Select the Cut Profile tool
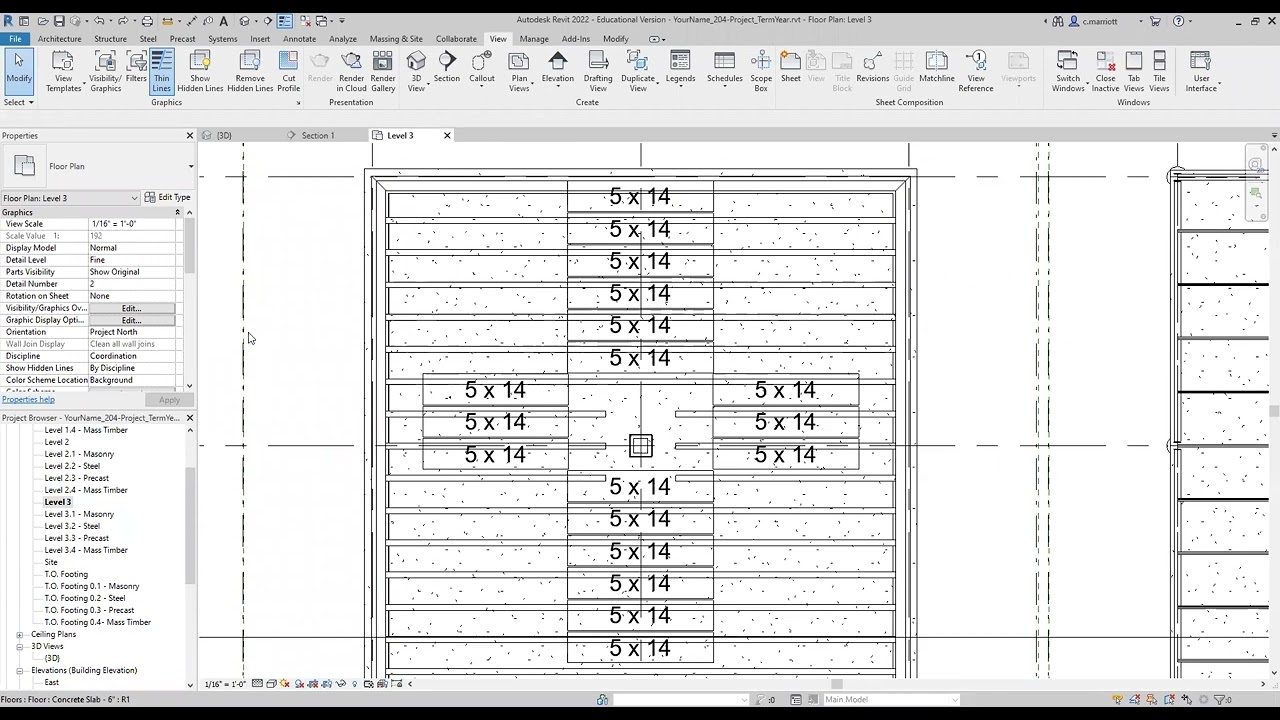This screenshot has width=1280, height=720. point(289,70)
